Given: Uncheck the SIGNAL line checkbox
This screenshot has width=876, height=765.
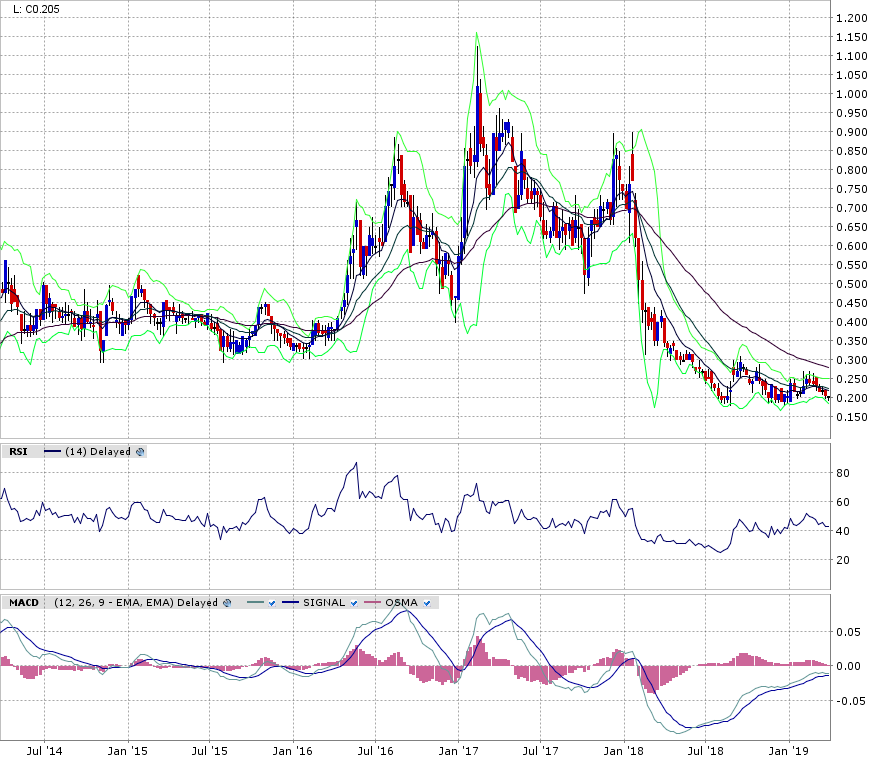Looking at the screenshot, I should (x=353, y=603).
